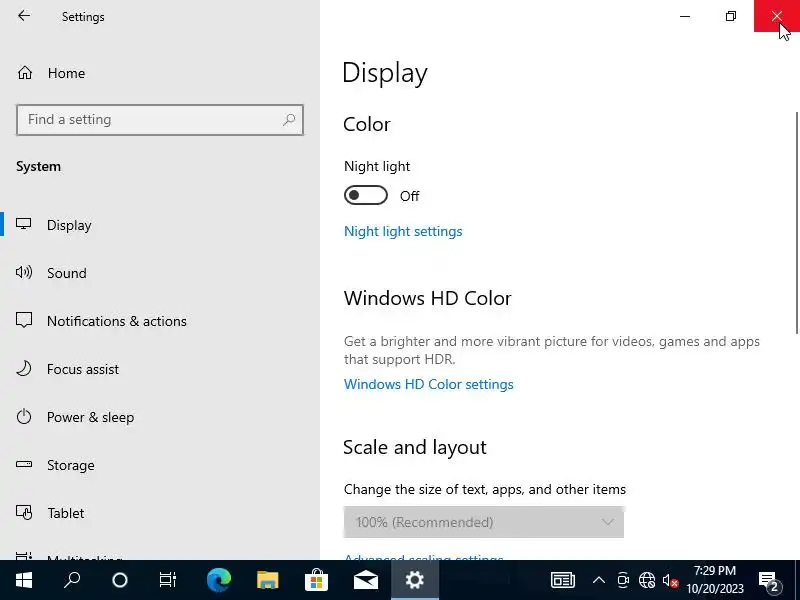Image resolution: width=800 pixels, height=600 pixels.
Task: Launch Microsoft Edge from taskbar
Action: (218, 580)
